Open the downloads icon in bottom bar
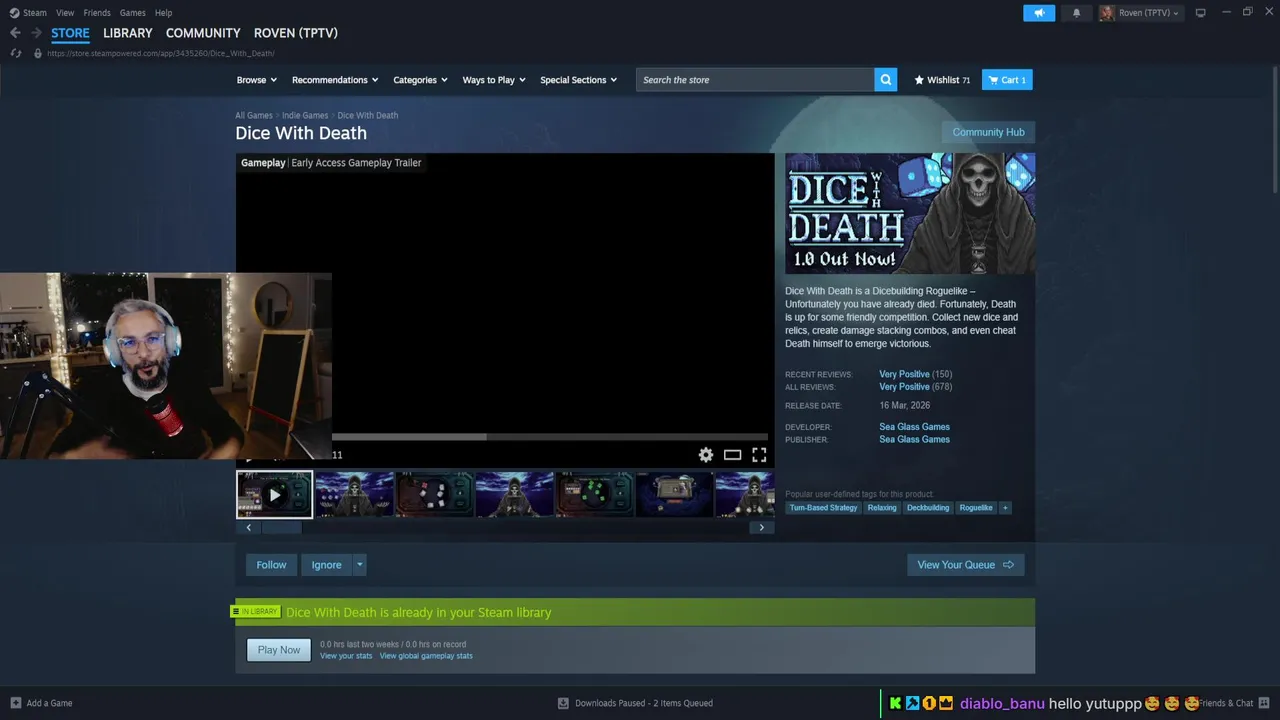This screenshot has width=1280, height=720. [563, 703]
